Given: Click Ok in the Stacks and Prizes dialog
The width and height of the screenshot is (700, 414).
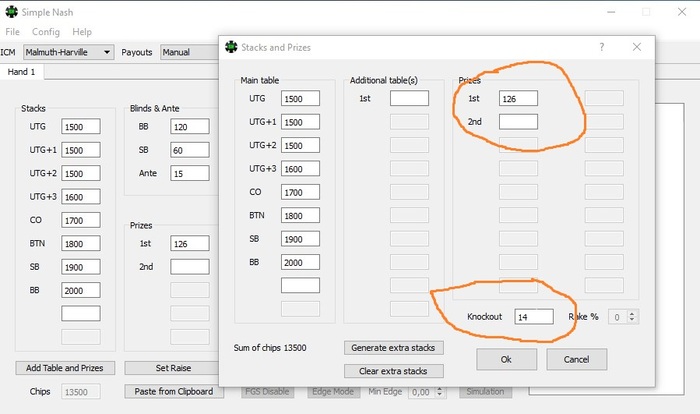Looking at the screenshot, I should pos(506,360).
